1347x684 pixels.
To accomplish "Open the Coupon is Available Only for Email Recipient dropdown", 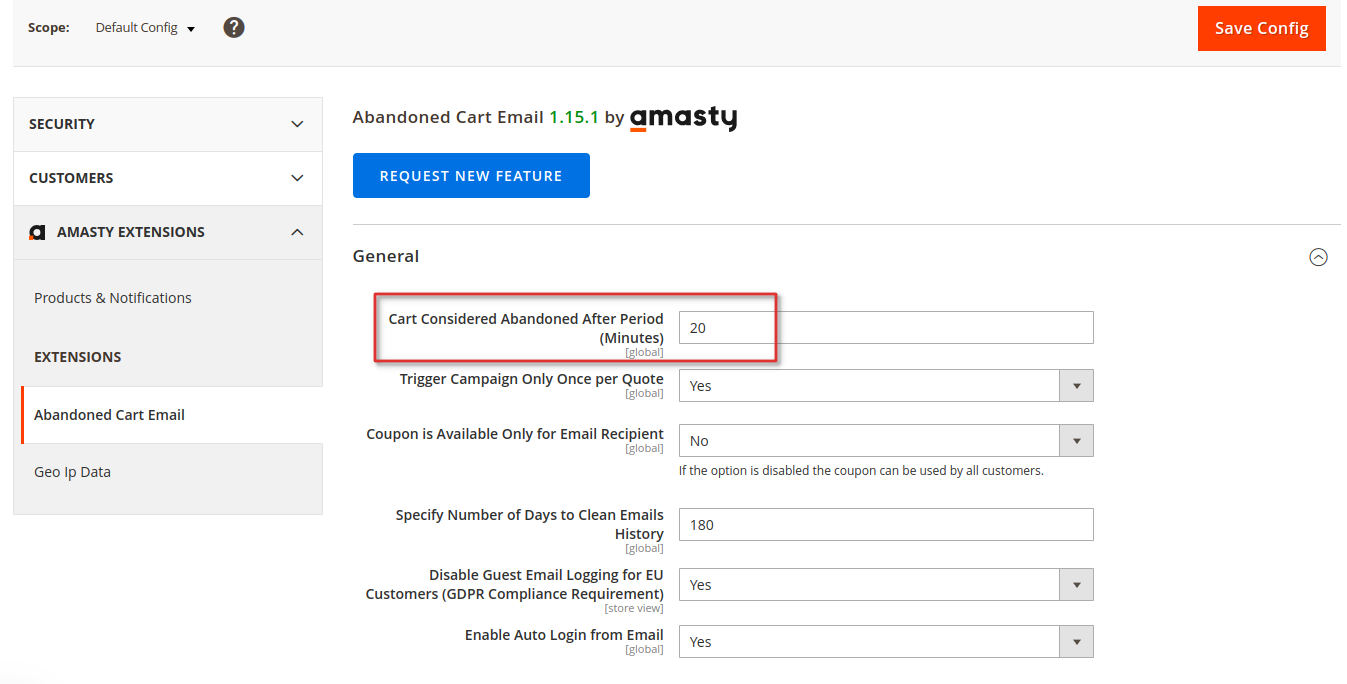I will click(x=886, y=441).
